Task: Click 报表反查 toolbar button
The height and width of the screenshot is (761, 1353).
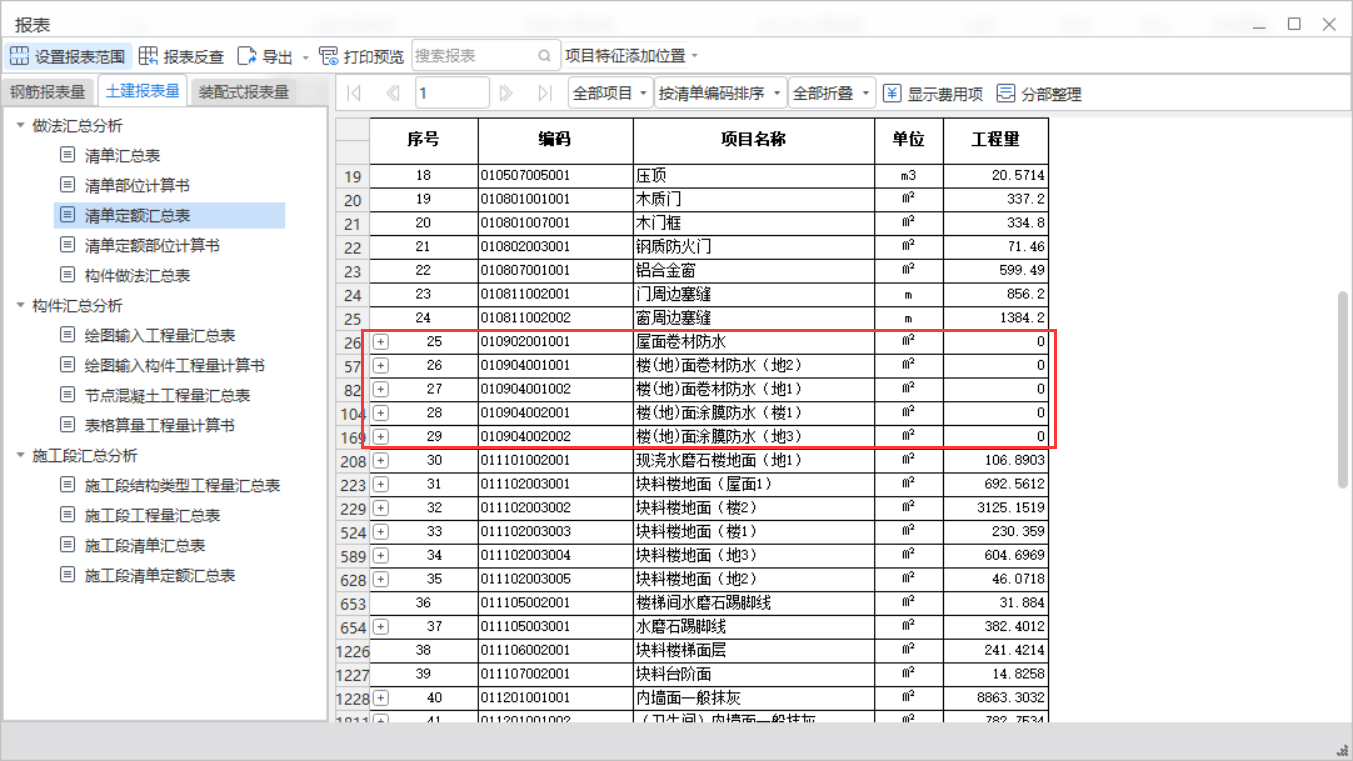Action: click(x=182, y=56)
